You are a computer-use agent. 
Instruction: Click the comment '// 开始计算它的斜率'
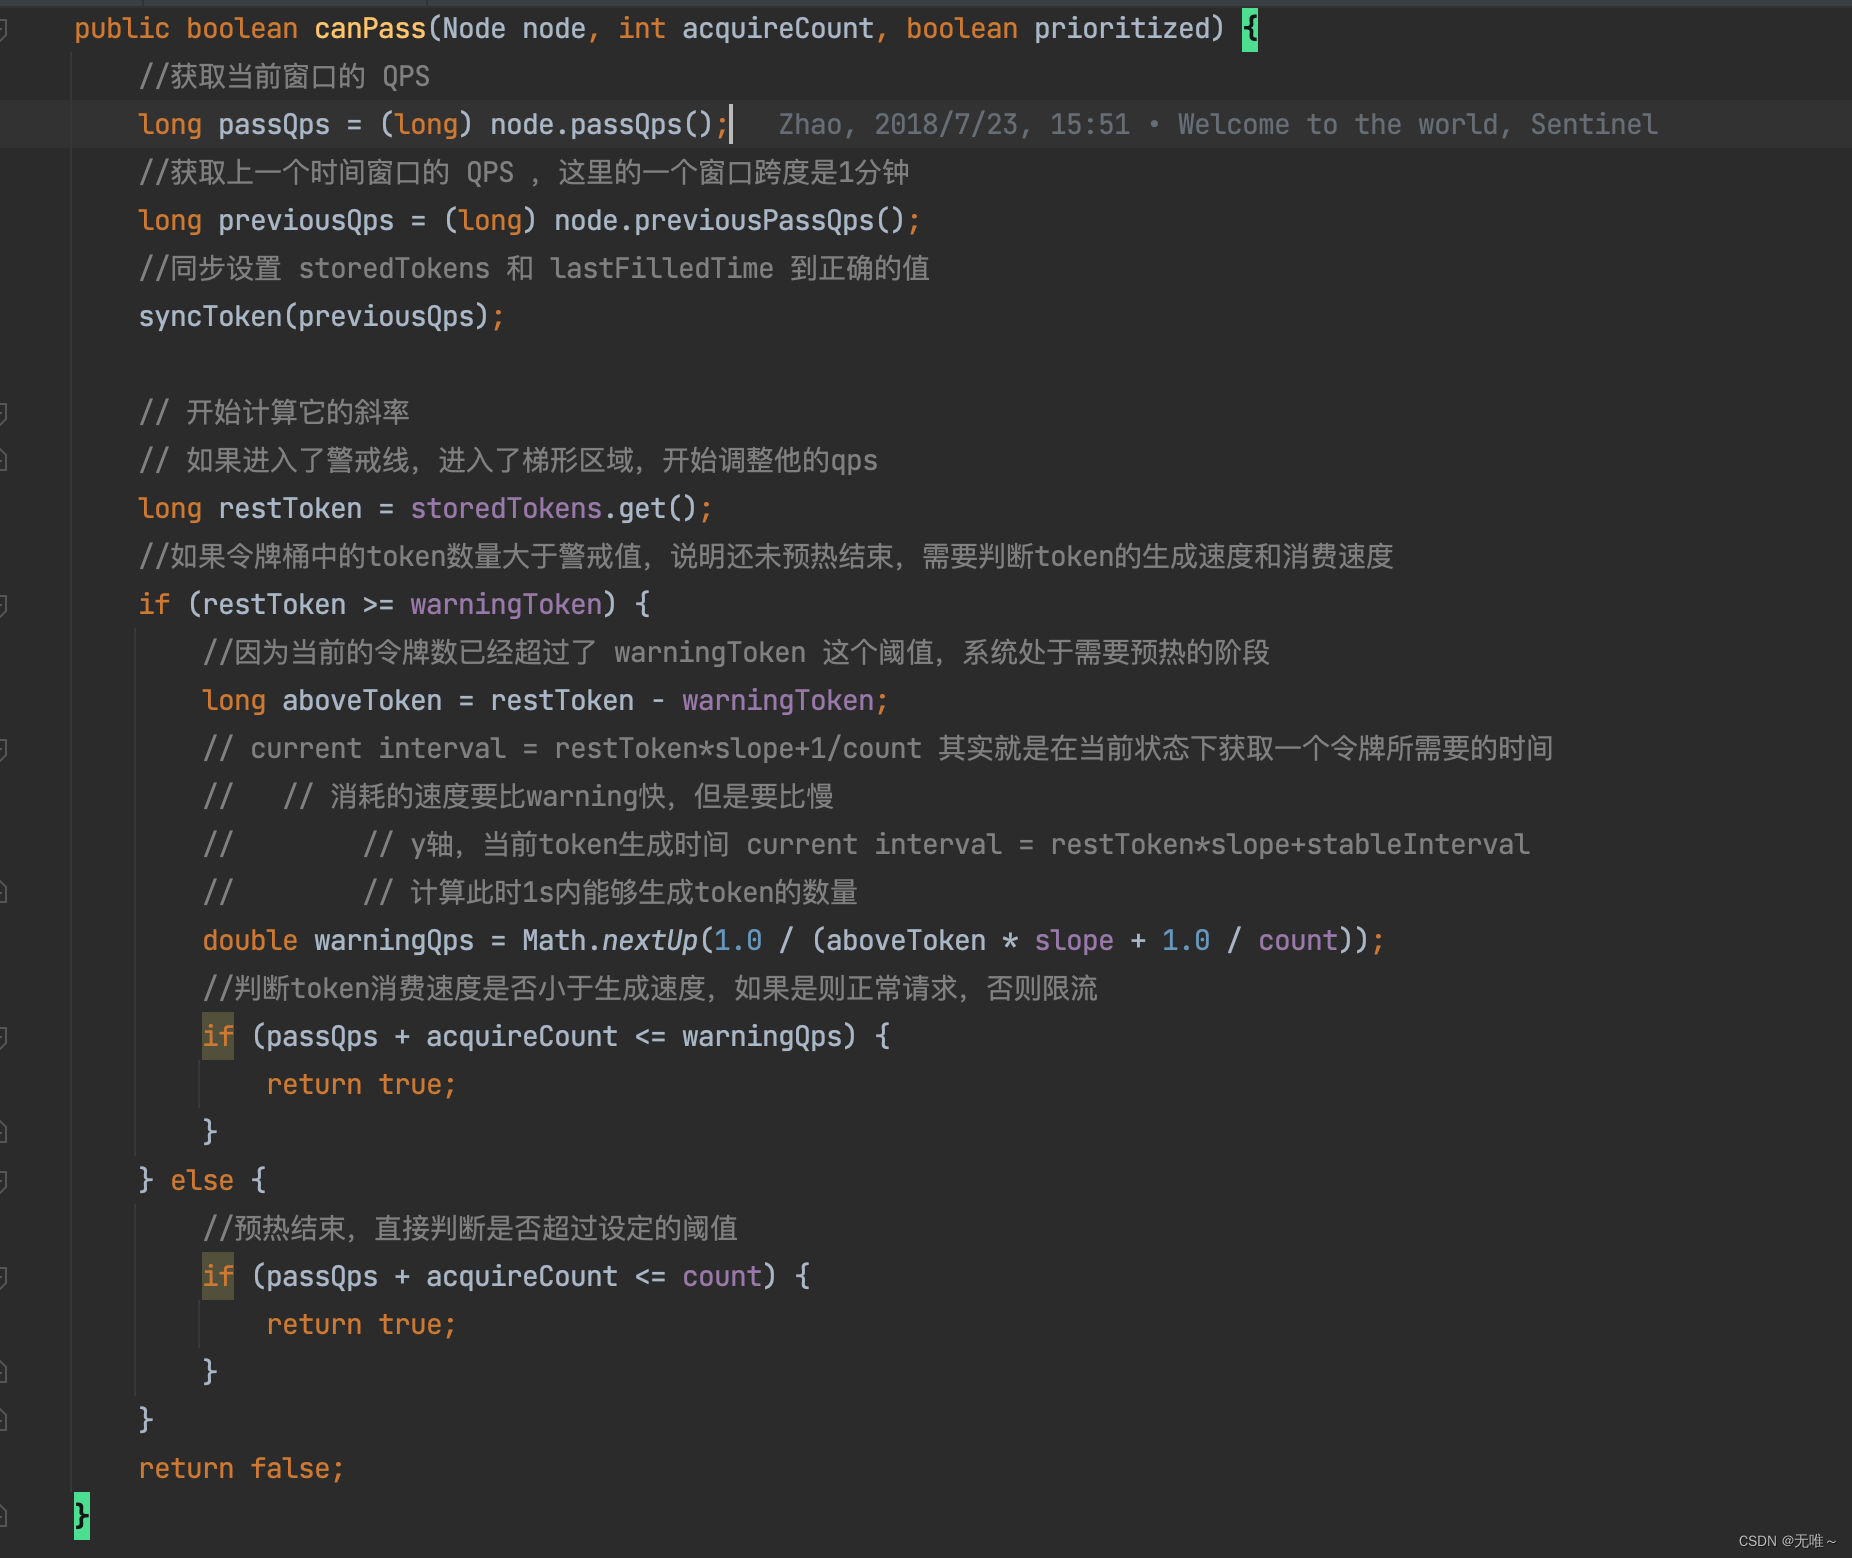pos(274,412)
